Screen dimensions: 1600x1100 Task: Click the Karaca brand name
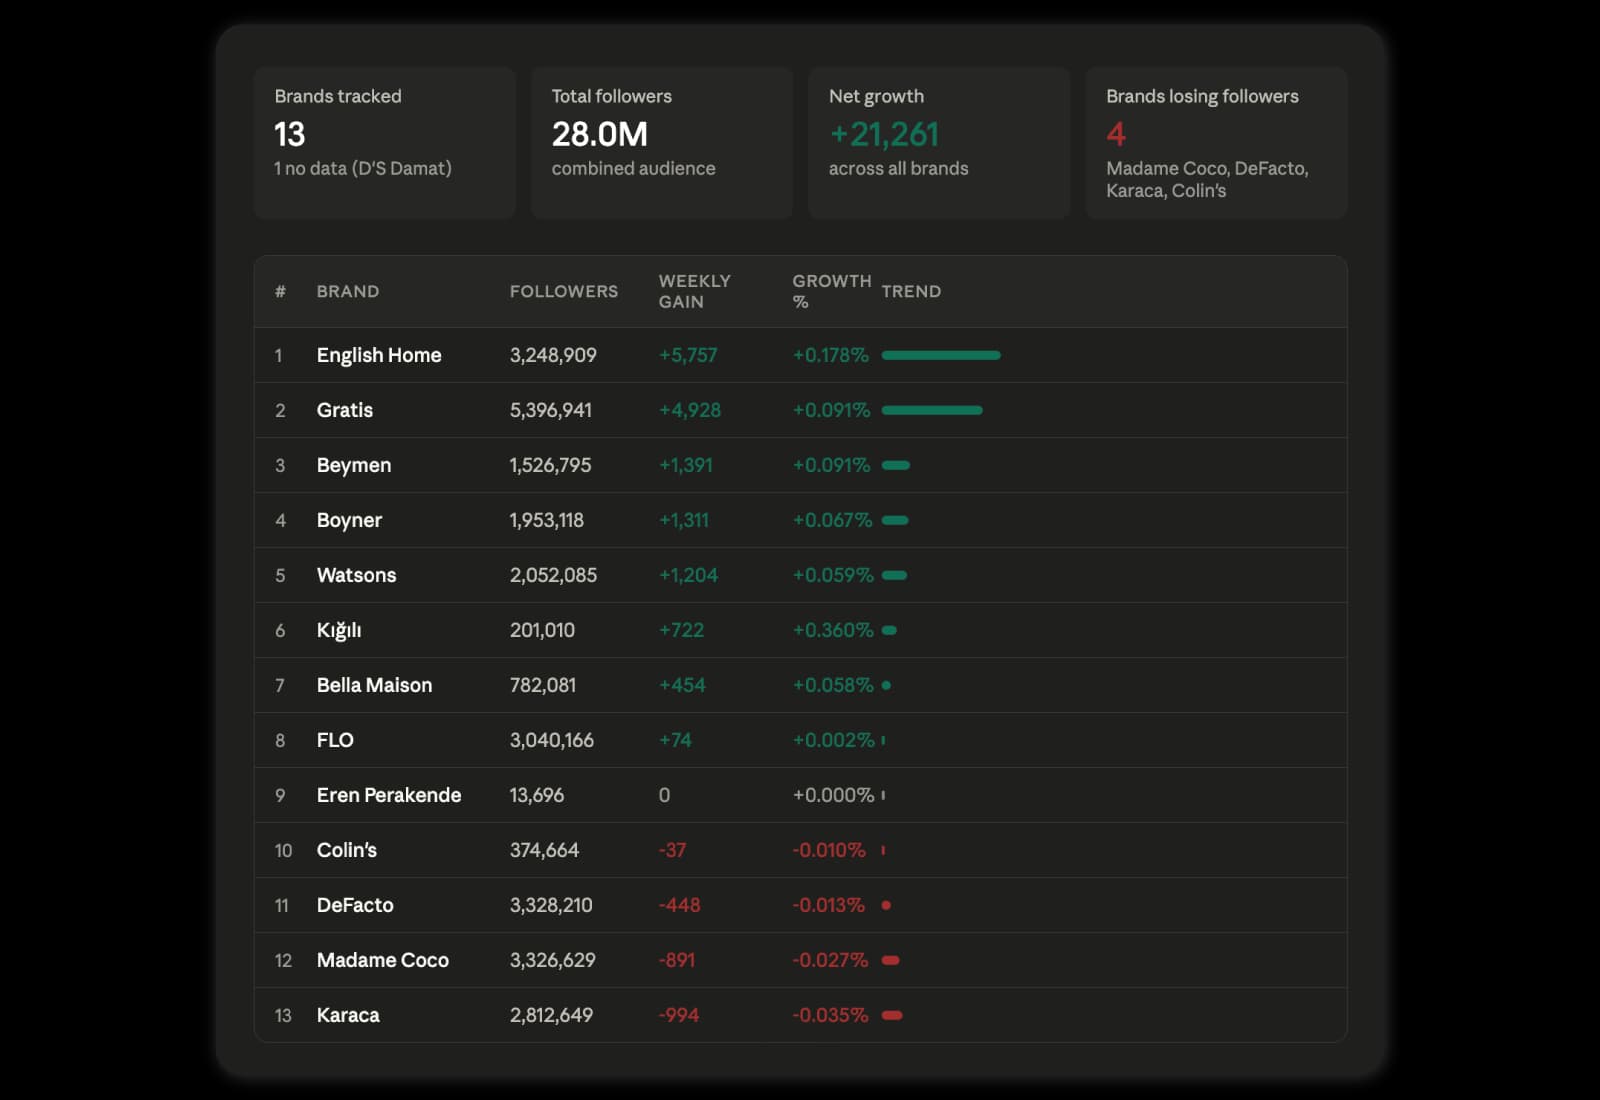coord(348,1015)
